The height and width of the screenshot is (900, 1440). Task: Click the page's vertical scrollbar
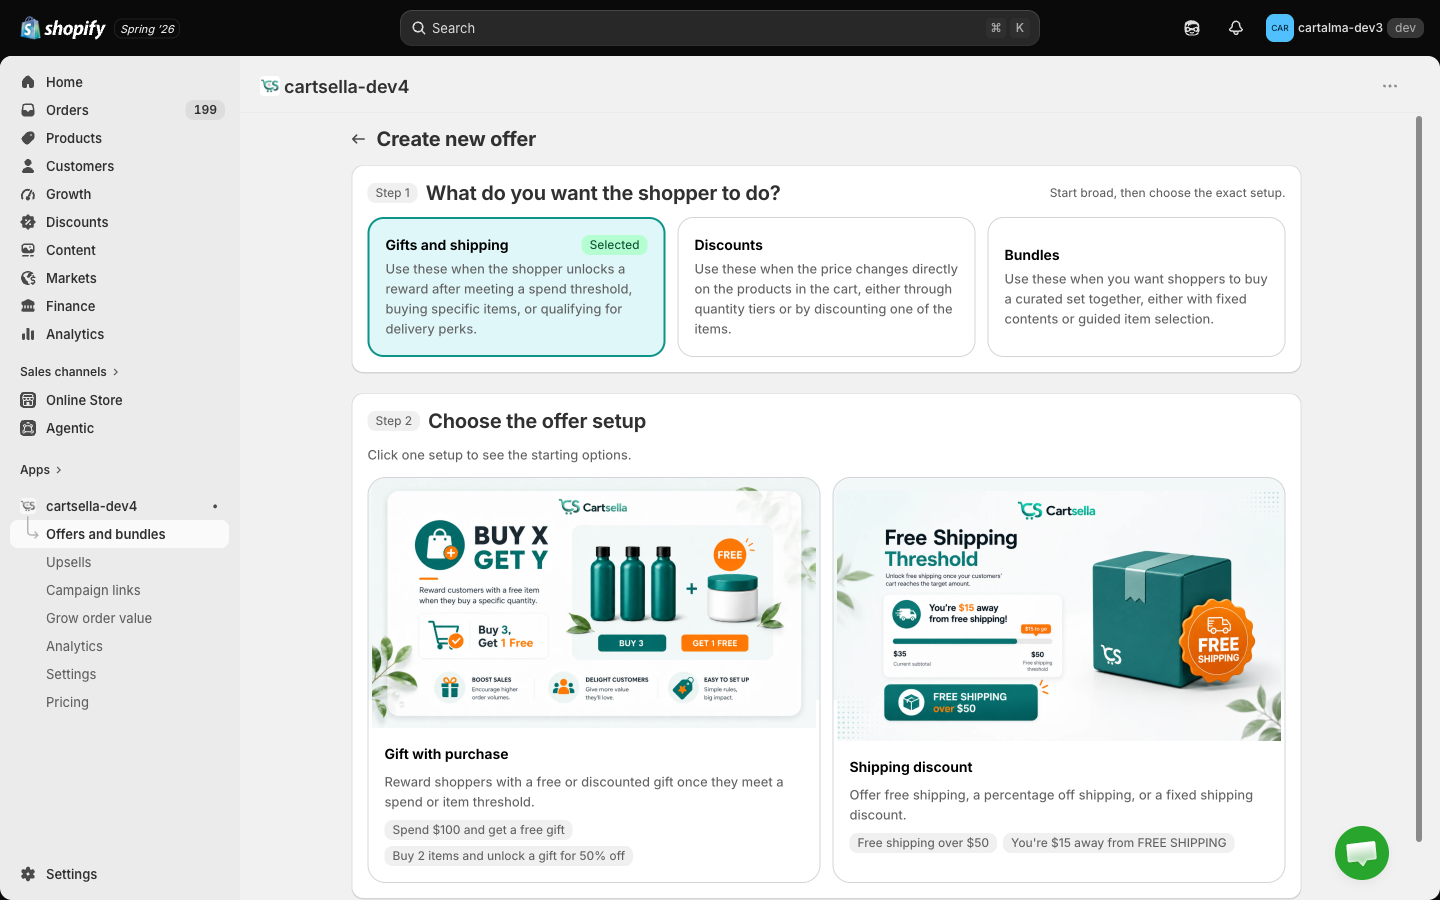(x=1418, y=480)
